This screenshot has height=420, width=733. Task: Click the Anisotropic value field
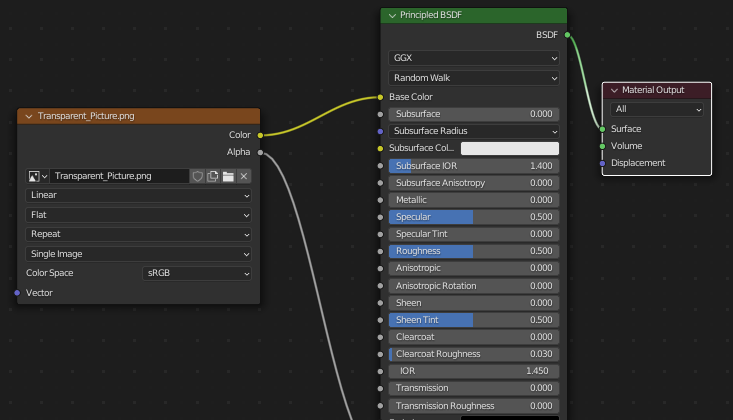474,268
